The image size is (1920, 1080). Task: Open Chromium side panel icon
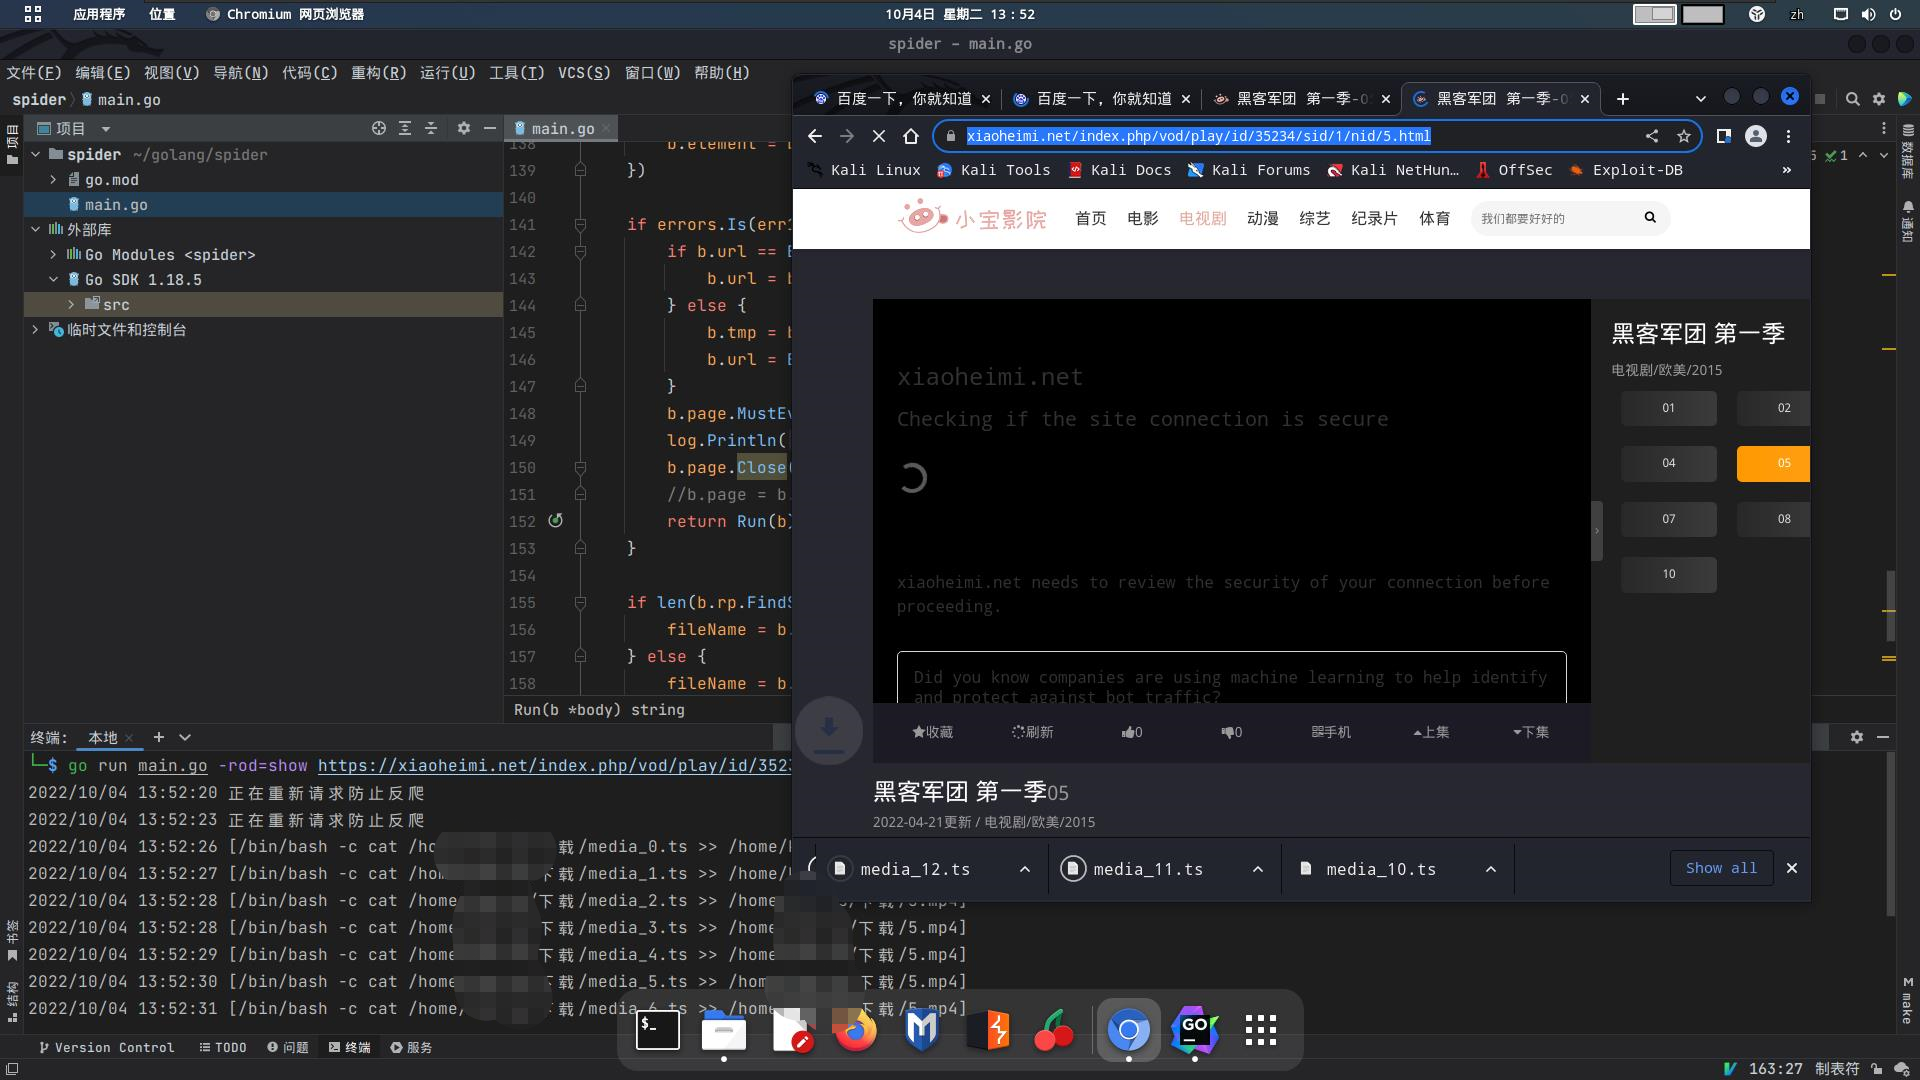click(1724, 136)
